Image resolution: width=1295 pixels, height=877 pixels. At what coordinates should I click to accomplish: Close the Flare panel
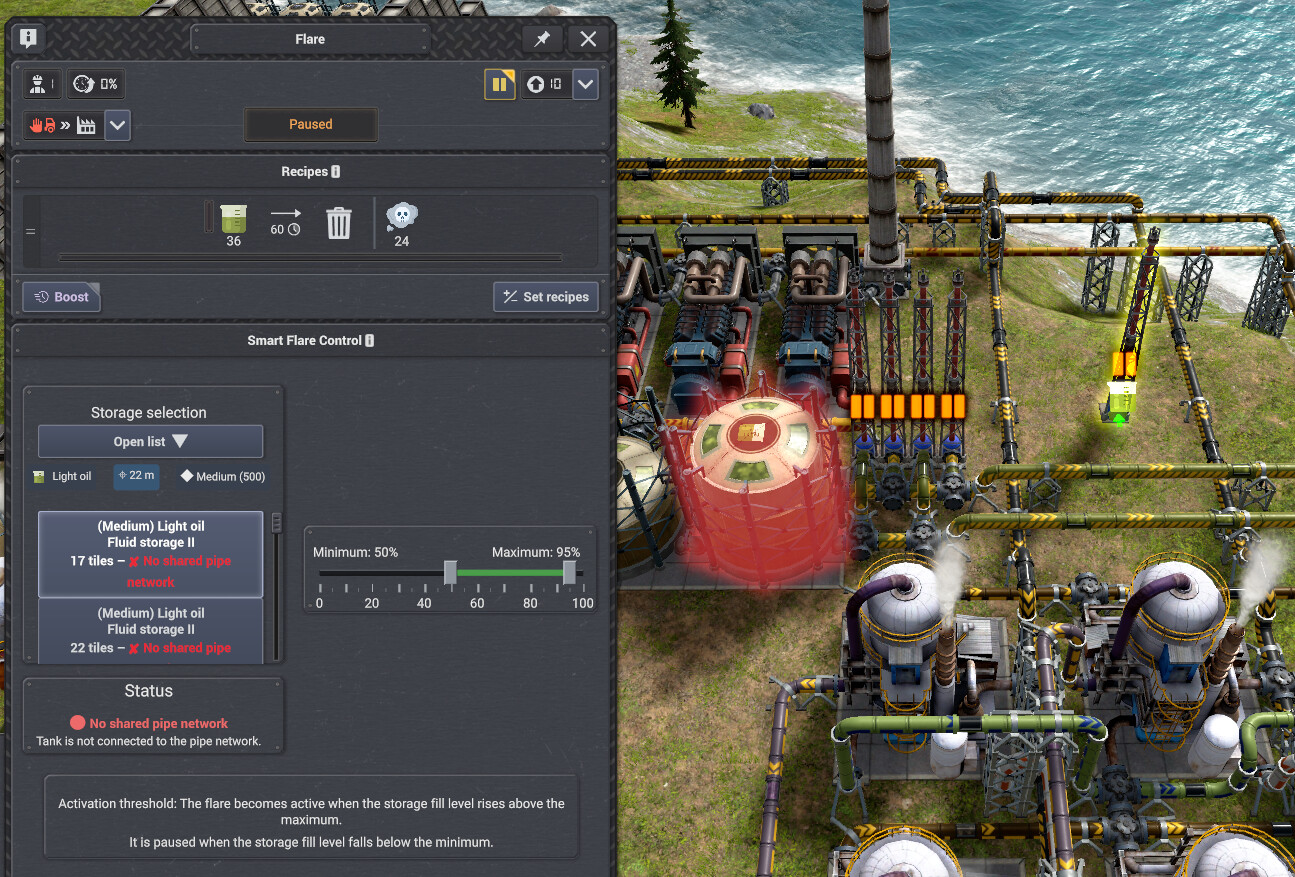click(x=588, y=39)
